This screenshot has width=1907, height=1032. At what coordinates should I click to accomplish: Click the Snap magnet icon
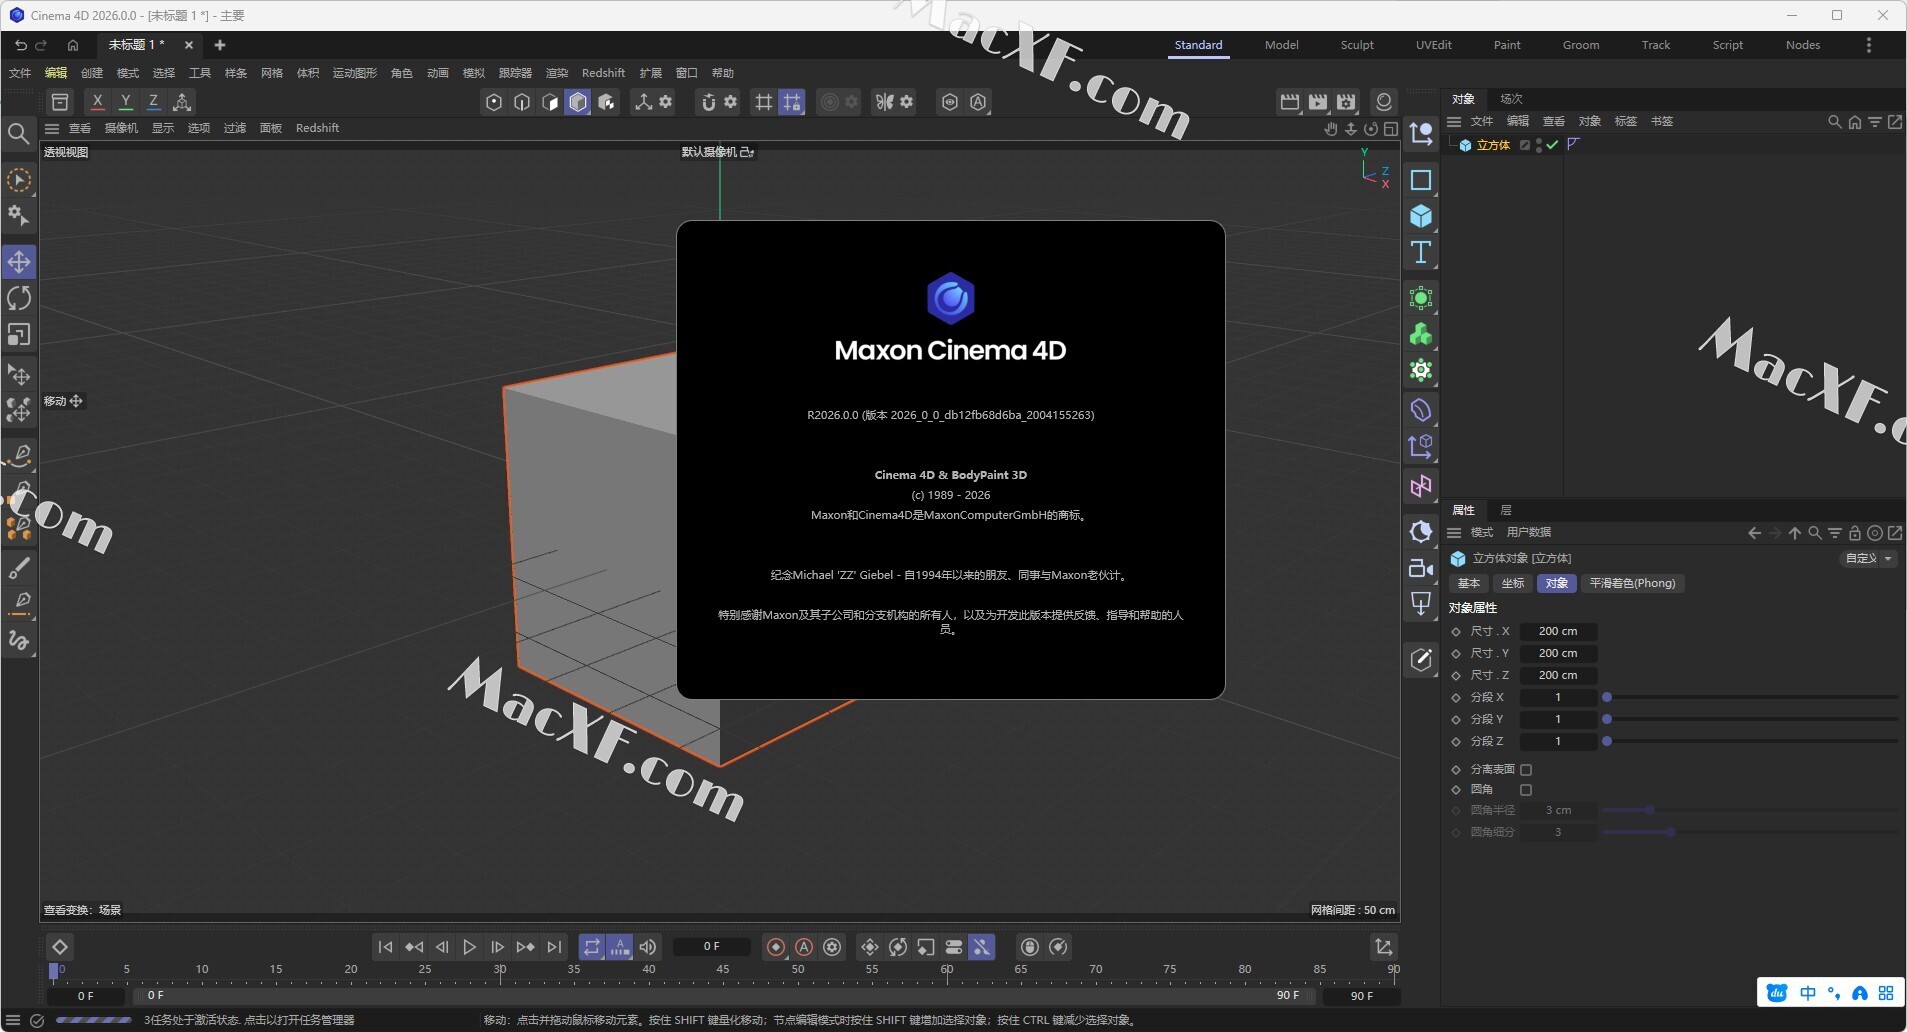709,102
